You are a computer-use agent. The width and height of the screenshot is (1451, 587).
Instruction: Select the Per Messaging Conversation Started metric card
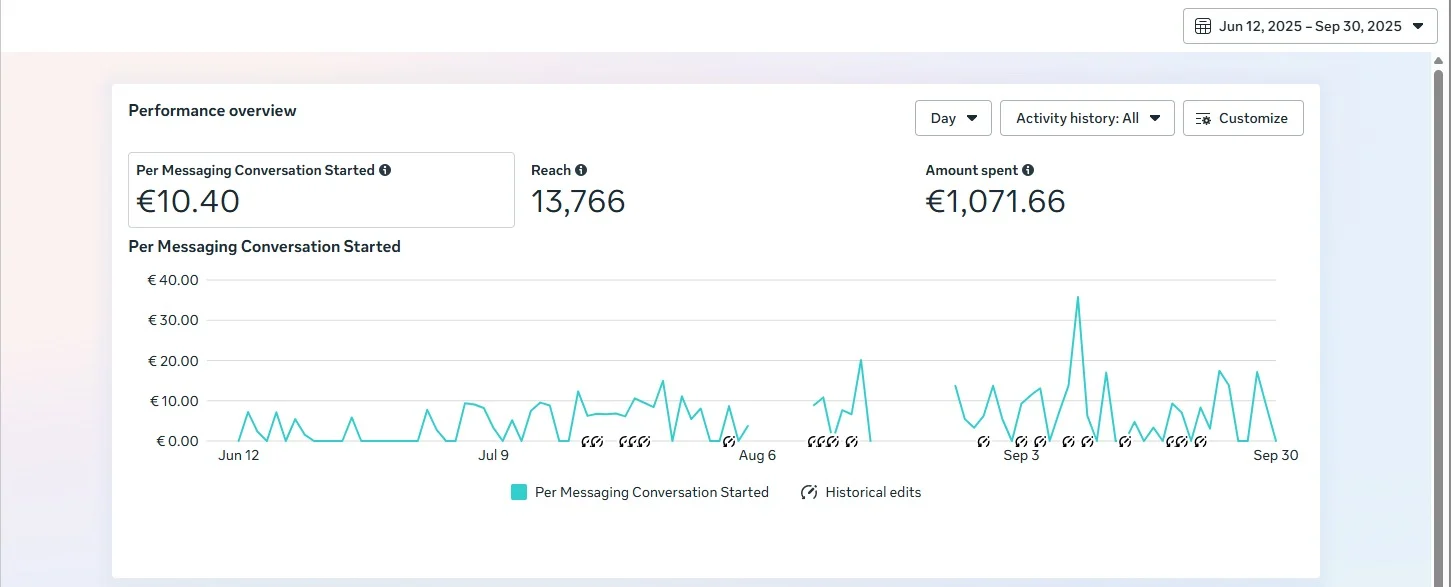(x=321, y=190)
